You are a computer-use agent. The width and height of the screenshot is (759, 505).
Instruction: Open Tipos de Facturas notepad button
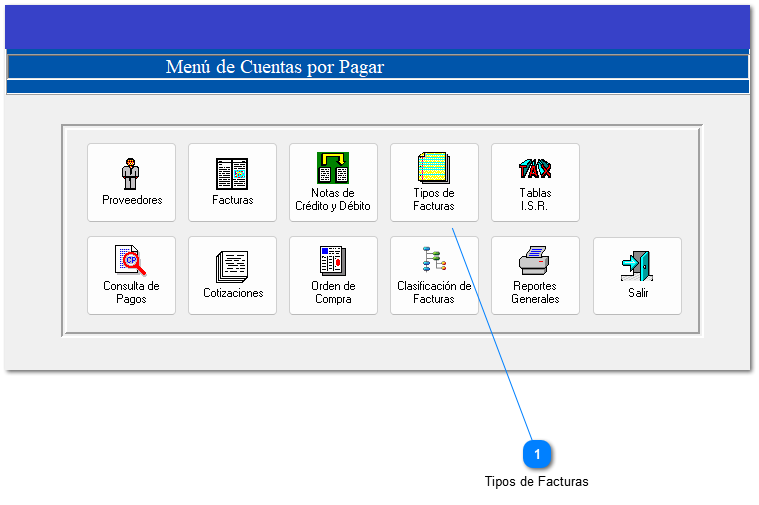(434, 183)
